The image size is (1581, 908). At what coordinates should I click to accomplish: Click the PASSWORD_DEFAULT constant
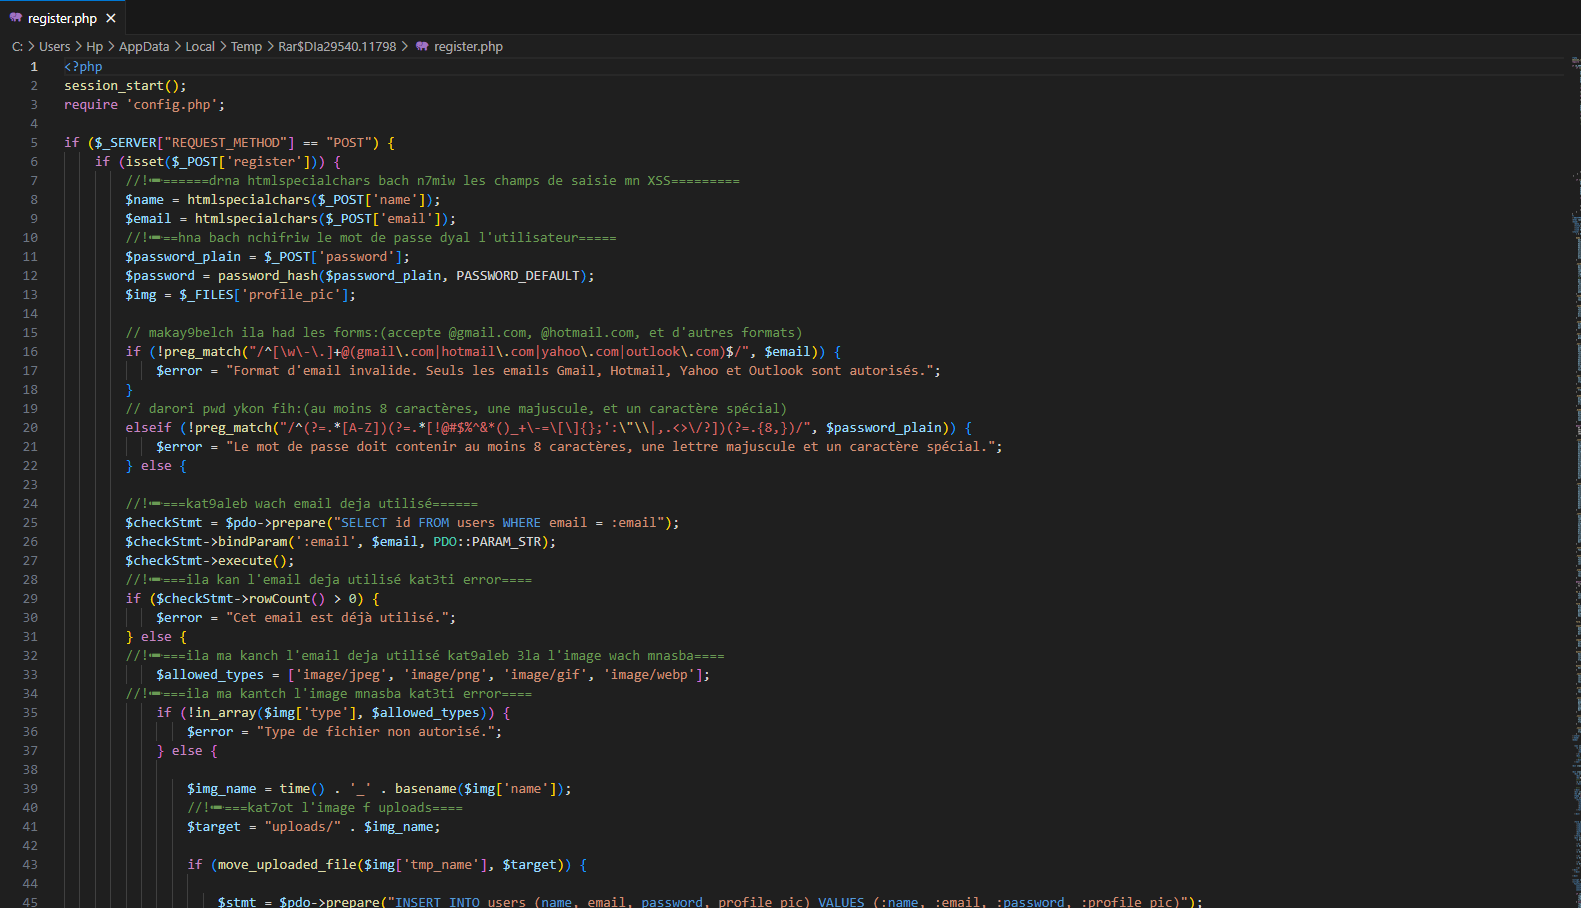(518, 276)
